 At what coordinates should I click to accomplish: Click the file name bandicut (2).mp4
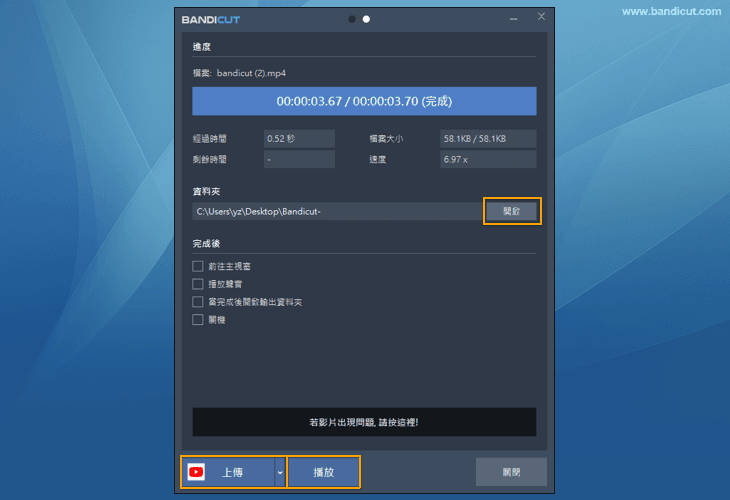[x=251, y=73]
